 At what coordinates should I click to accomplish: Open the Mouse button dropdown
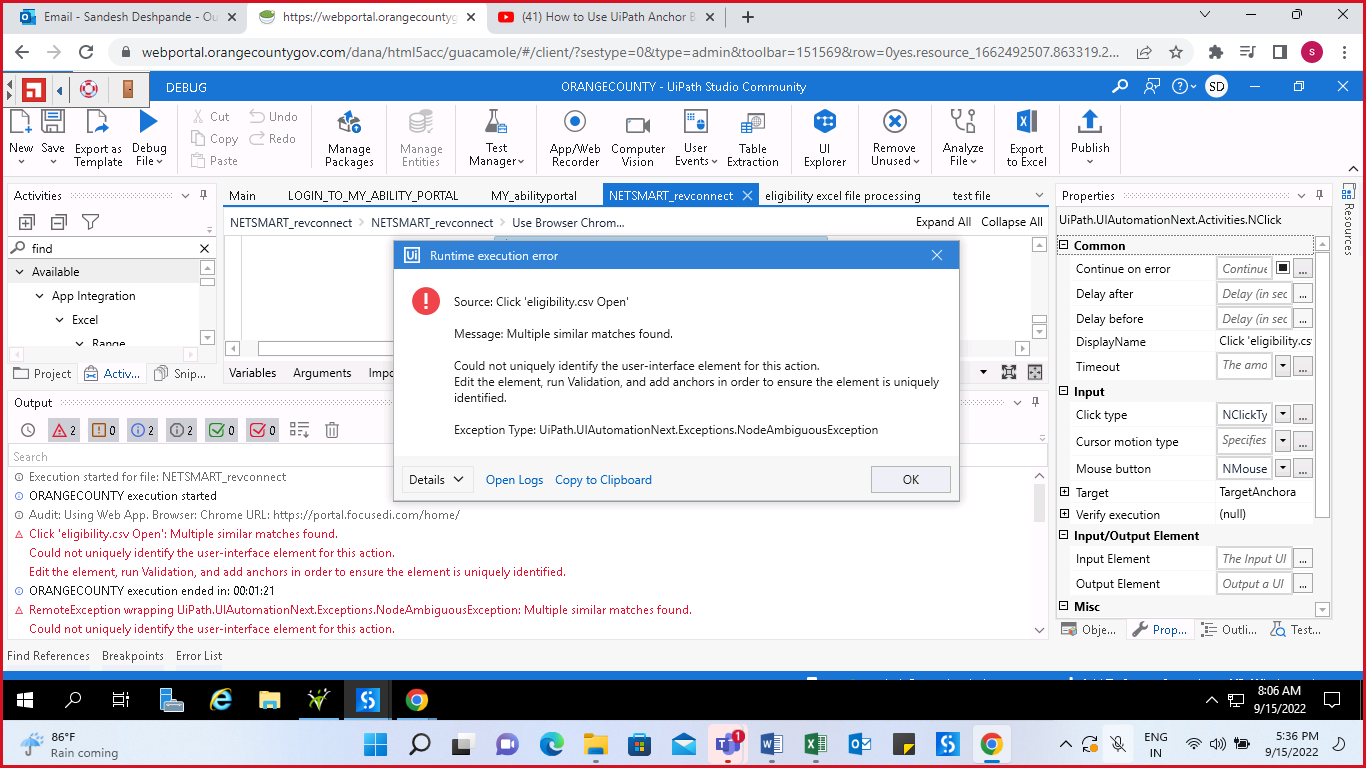(1283, 468)
